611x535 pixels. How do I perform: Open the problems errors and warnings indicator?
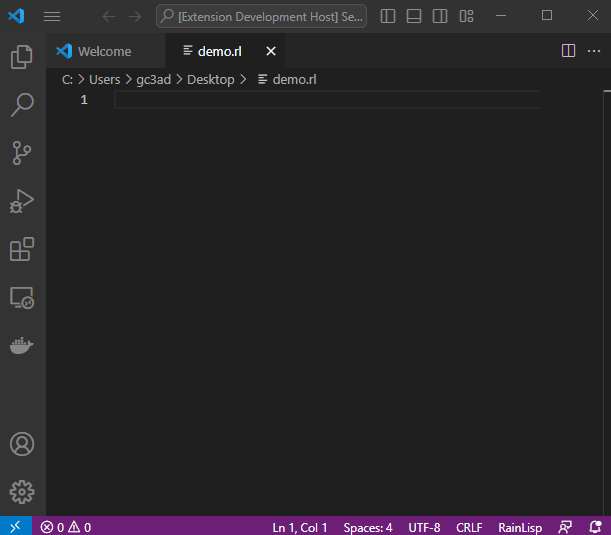[x=65, y=527]
